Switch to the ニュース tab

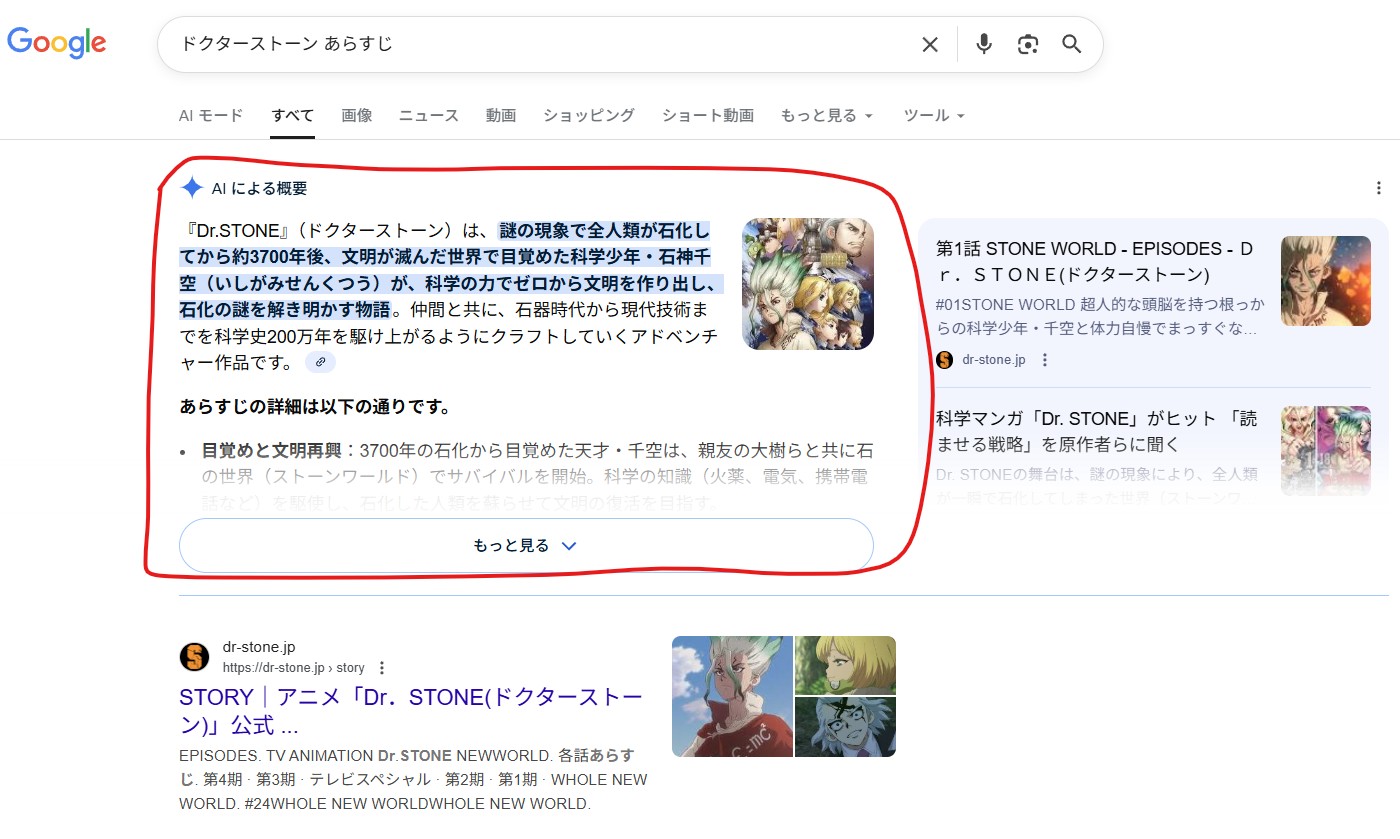(x=429, y=116)
